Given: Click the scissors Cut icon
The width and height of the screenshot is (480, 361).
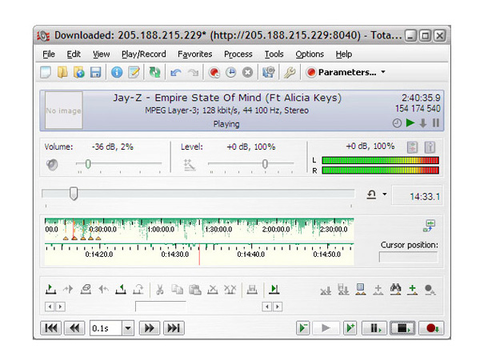Looking at the screenshot, I should tap(160, 289).
